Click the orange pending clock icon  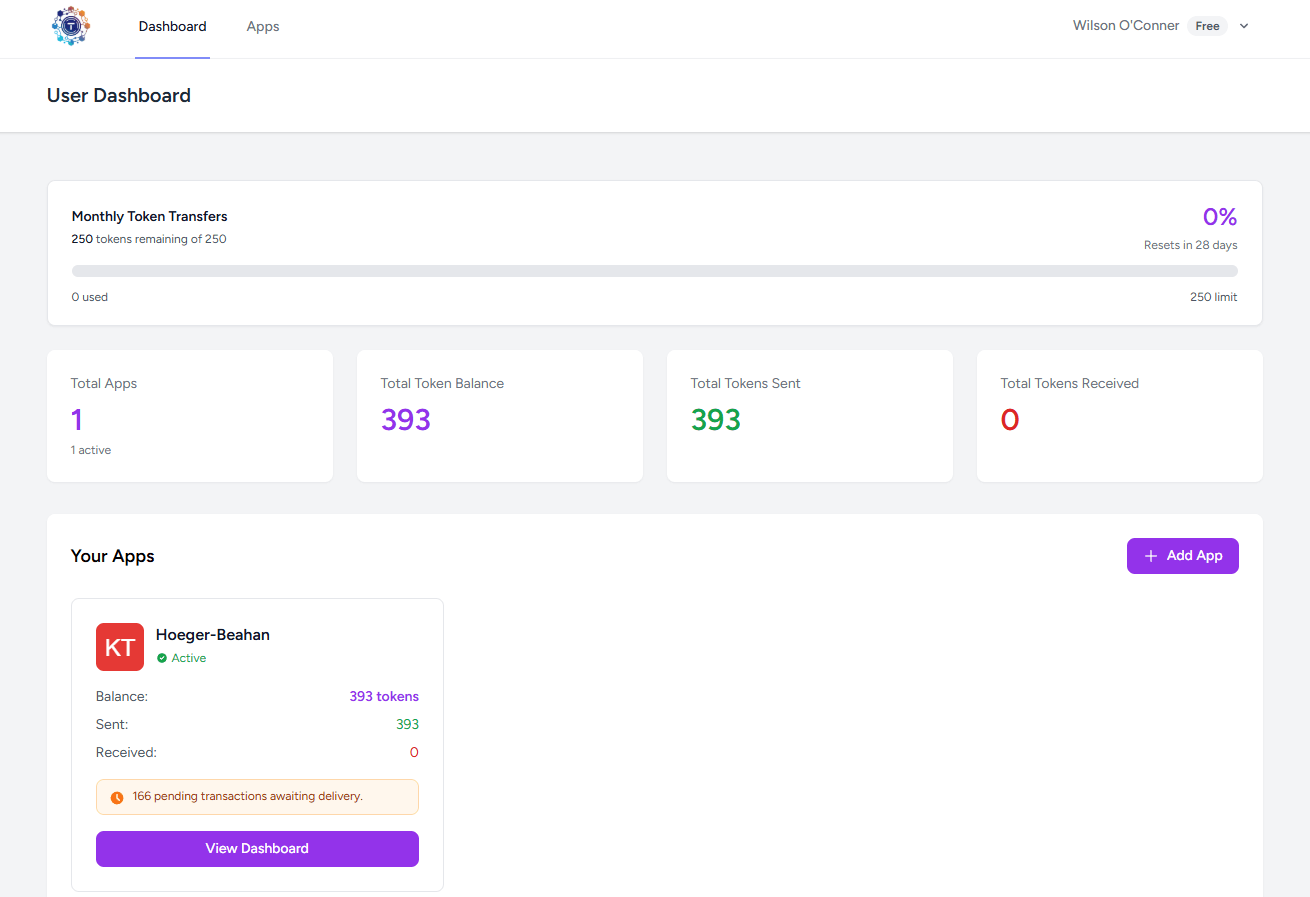pos(117,797)
